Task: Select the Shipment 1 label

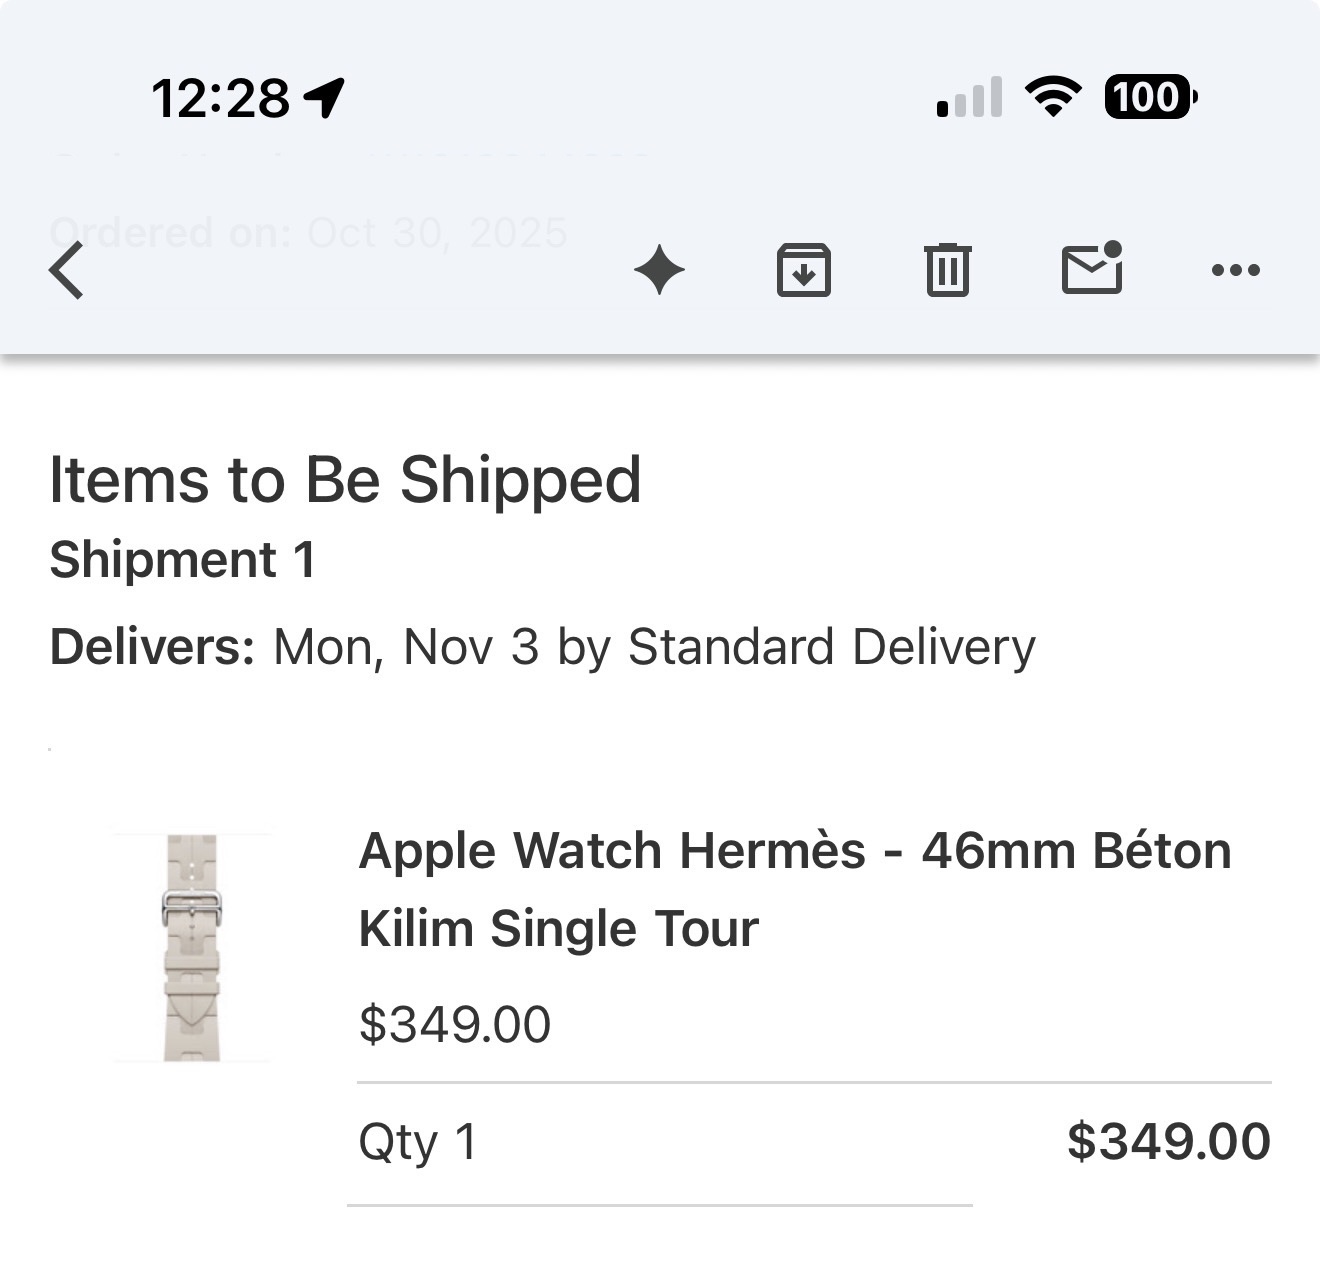Action: [183, 559]
